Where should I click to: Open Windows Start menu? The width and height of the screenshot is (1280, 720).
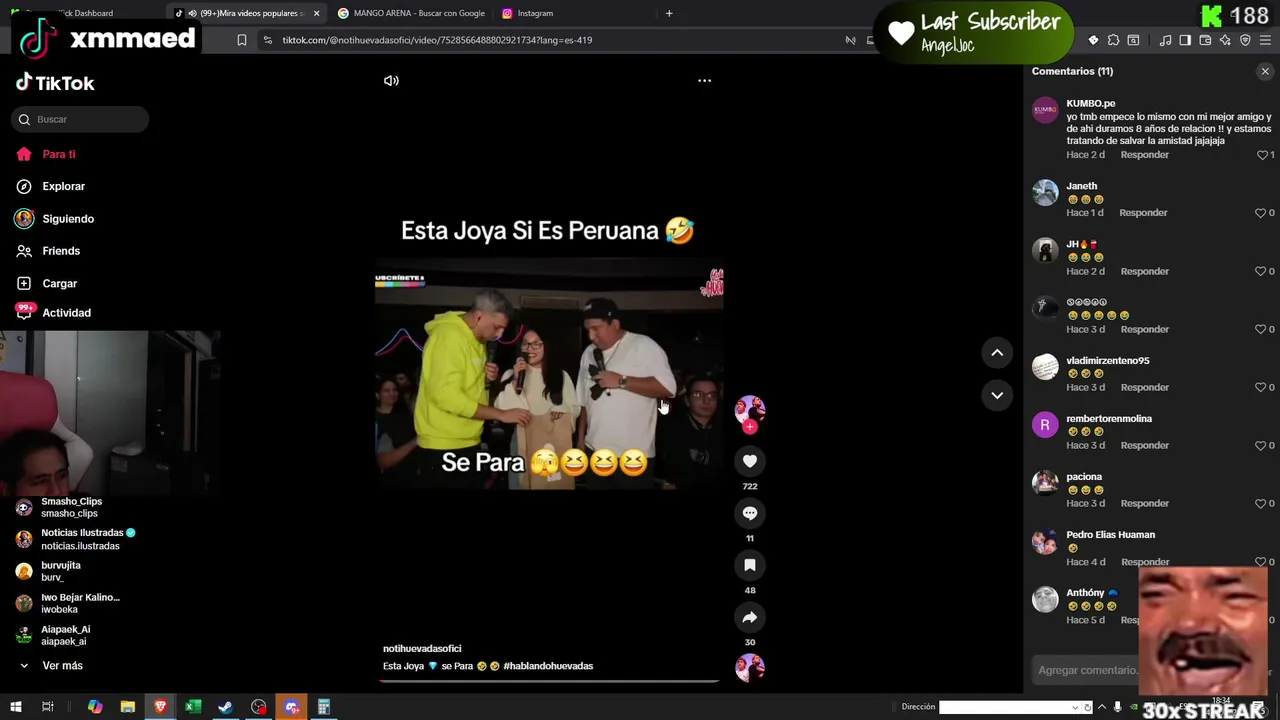coord(14,707)
